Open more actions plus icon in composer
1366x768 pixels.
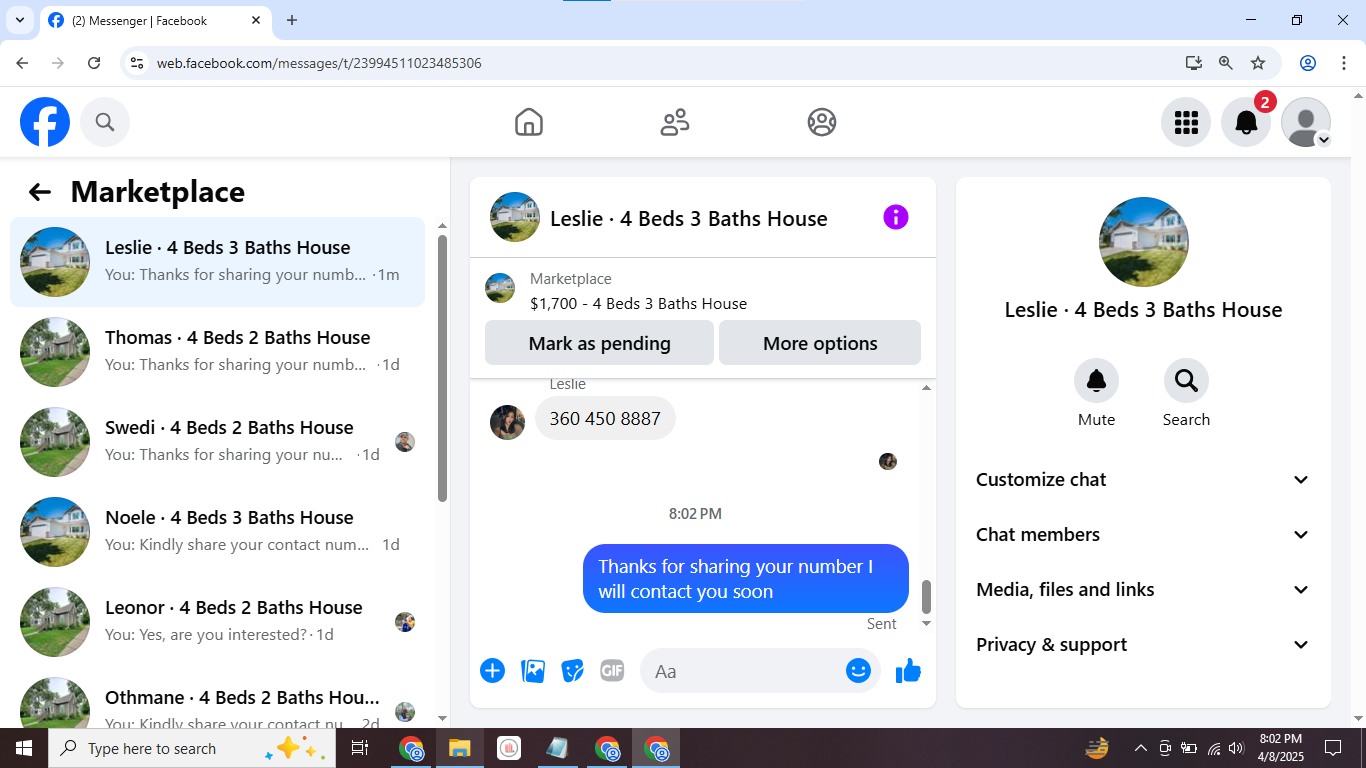492,671
